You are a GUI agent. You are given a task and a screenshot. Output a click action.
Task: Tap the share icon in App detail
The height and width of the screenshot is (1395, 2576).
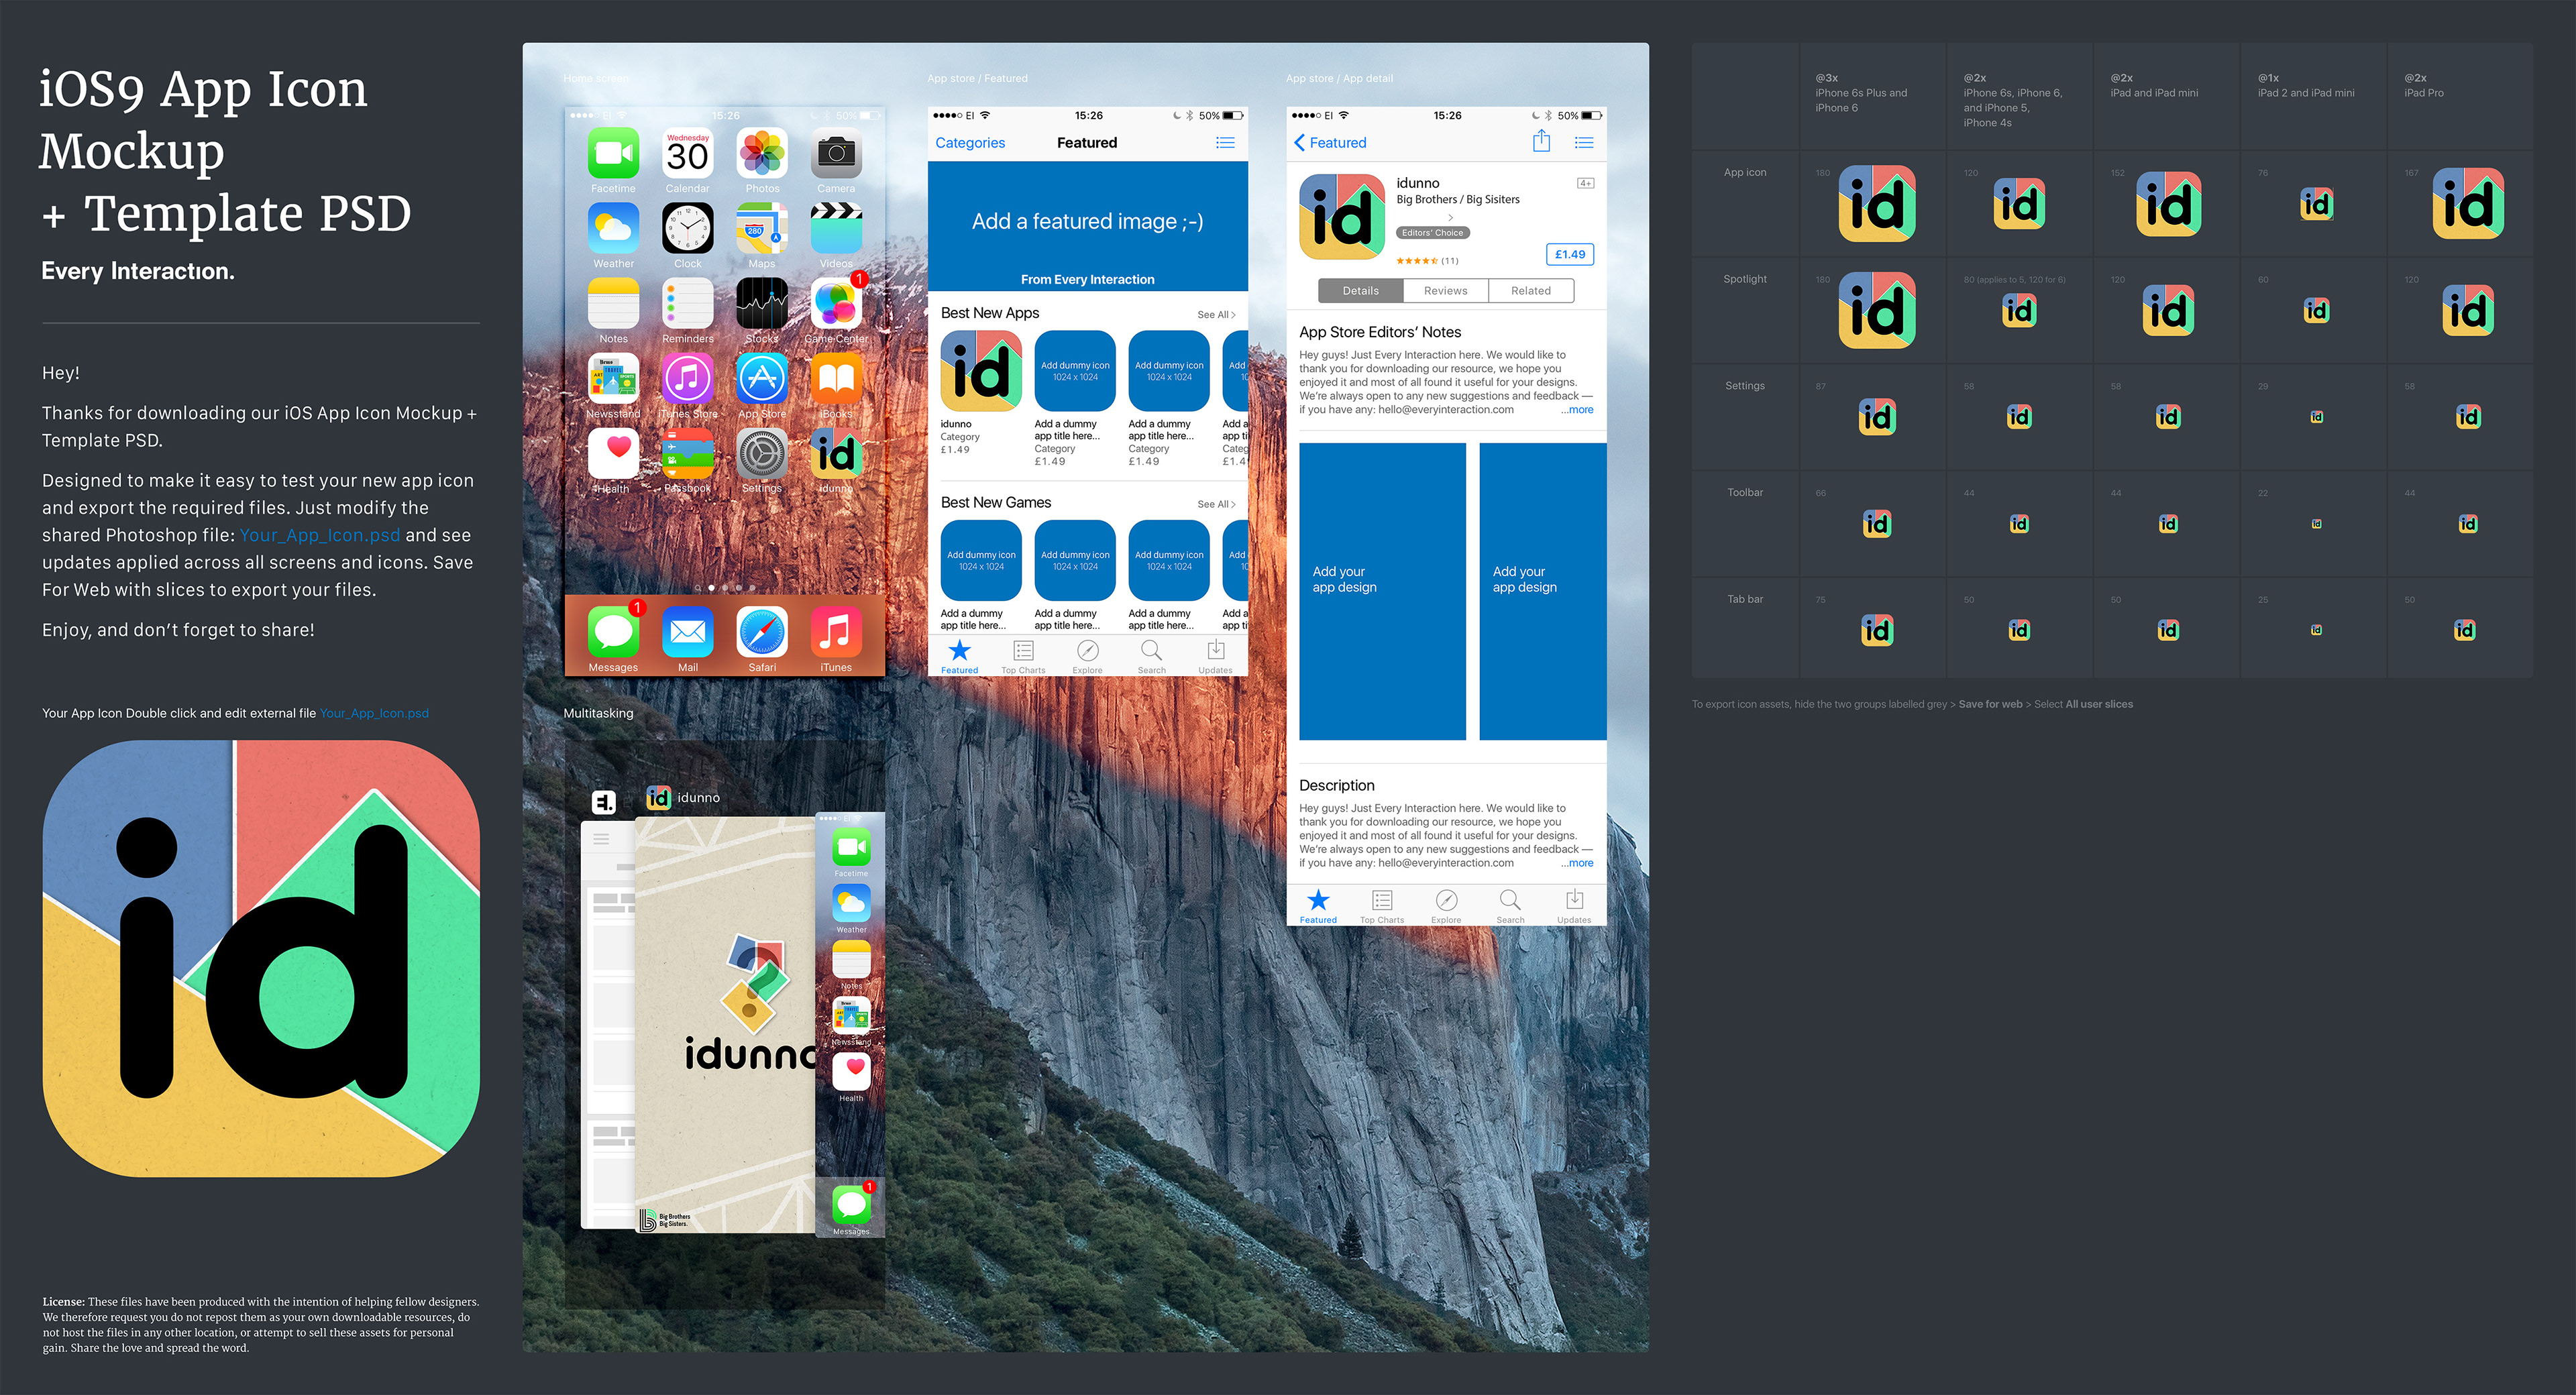(x=1541, y=141)
